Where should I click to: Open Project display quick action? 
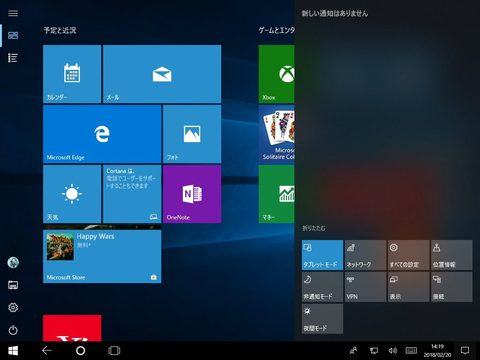(408, 287)
